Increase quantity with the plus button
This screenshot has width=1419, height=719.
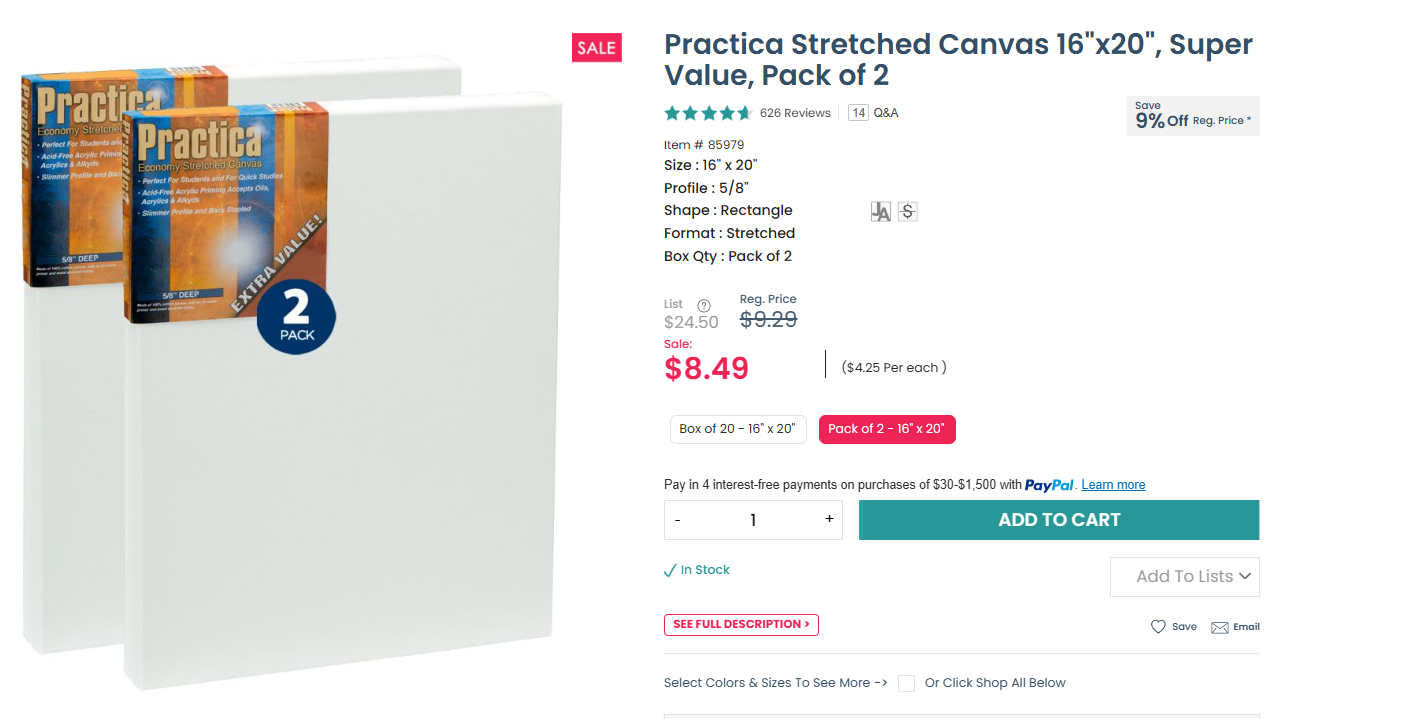829,520
